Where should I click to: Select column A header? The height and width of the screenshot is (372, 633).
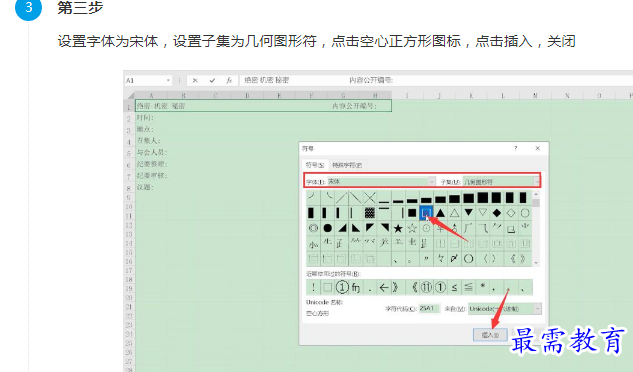(x=151, y=95)
